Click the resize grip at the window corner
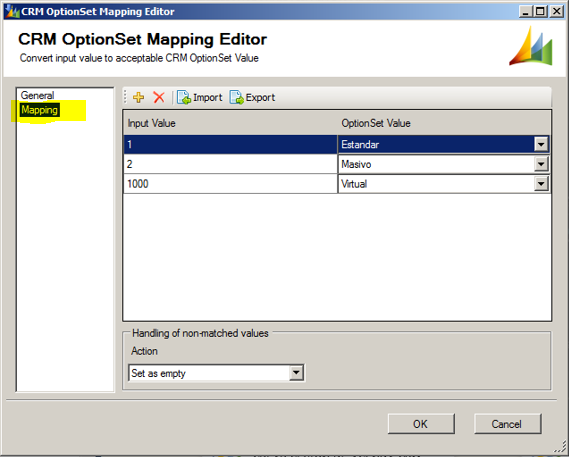569x457 pixels. (x=562, y=449)
